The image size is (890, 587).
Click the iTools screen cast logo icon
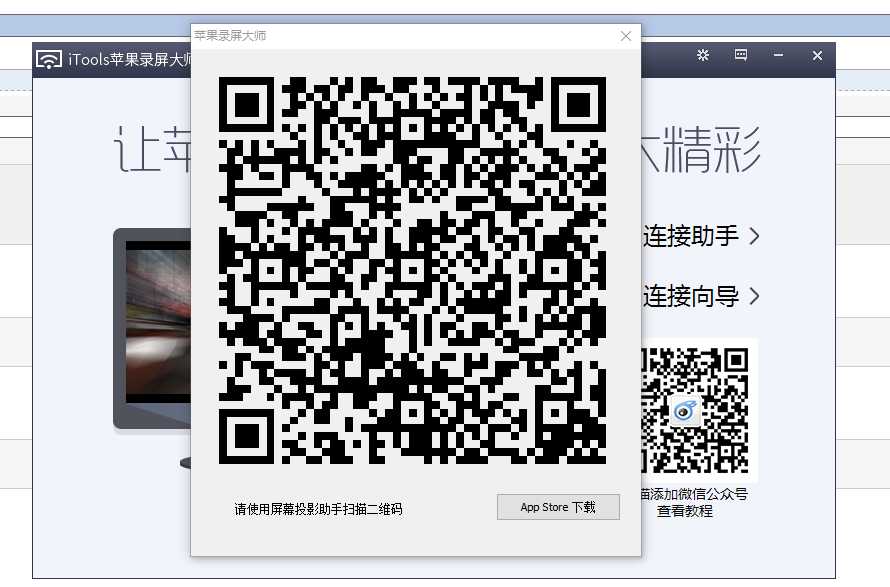point(49,59)
